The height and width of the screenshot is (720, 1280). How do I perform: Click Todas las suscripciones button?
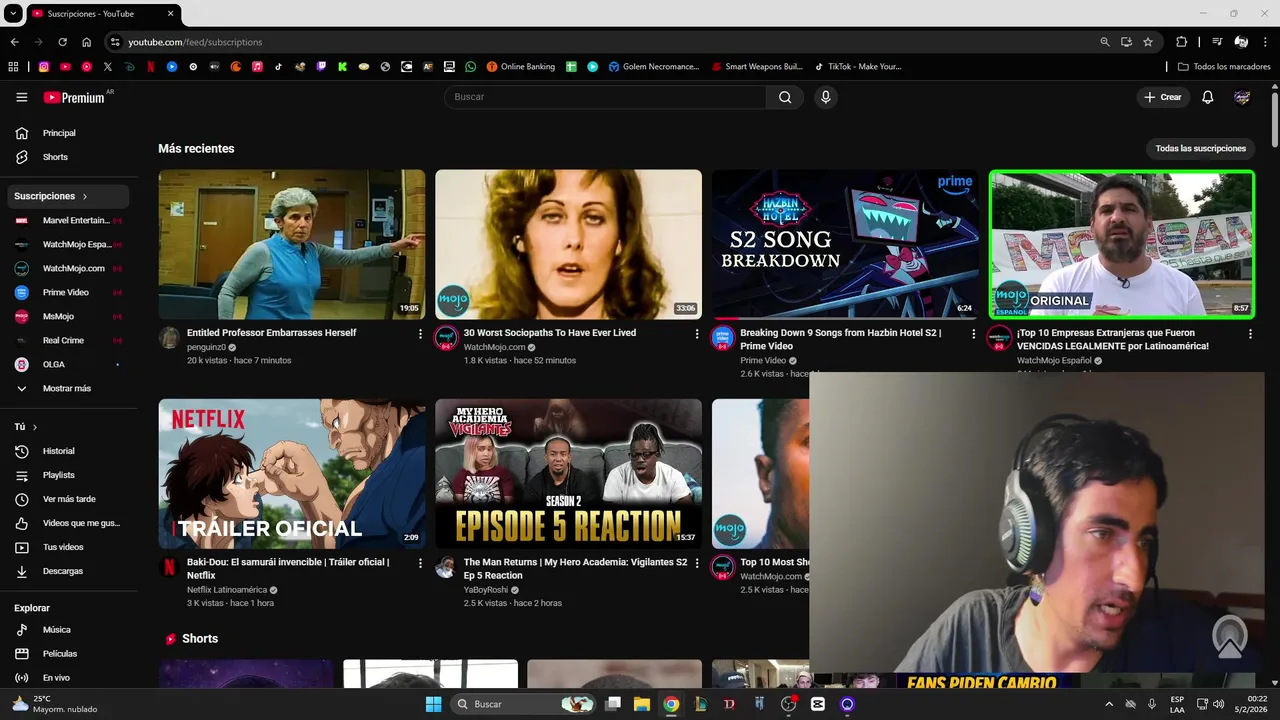click(x=1200, y=148)
